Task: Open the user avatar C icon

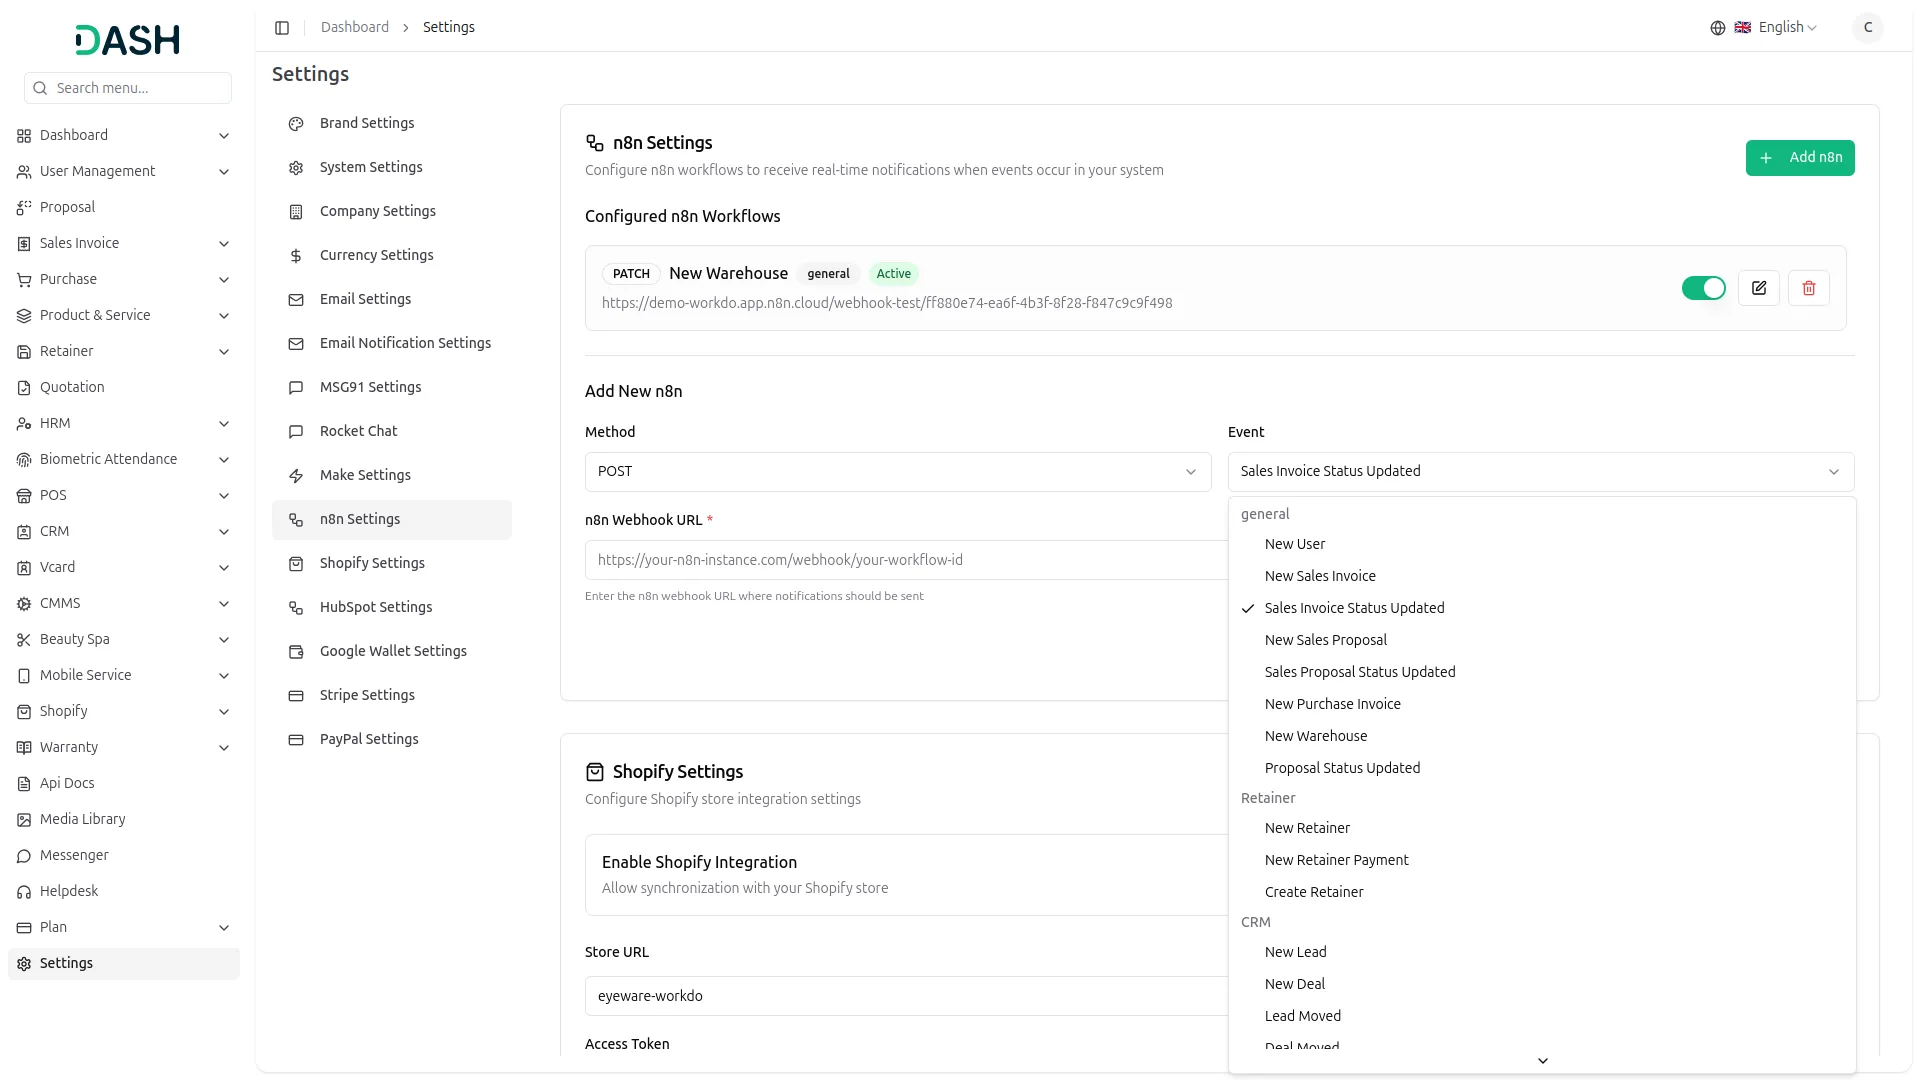Action: (x=1867, y=28)
